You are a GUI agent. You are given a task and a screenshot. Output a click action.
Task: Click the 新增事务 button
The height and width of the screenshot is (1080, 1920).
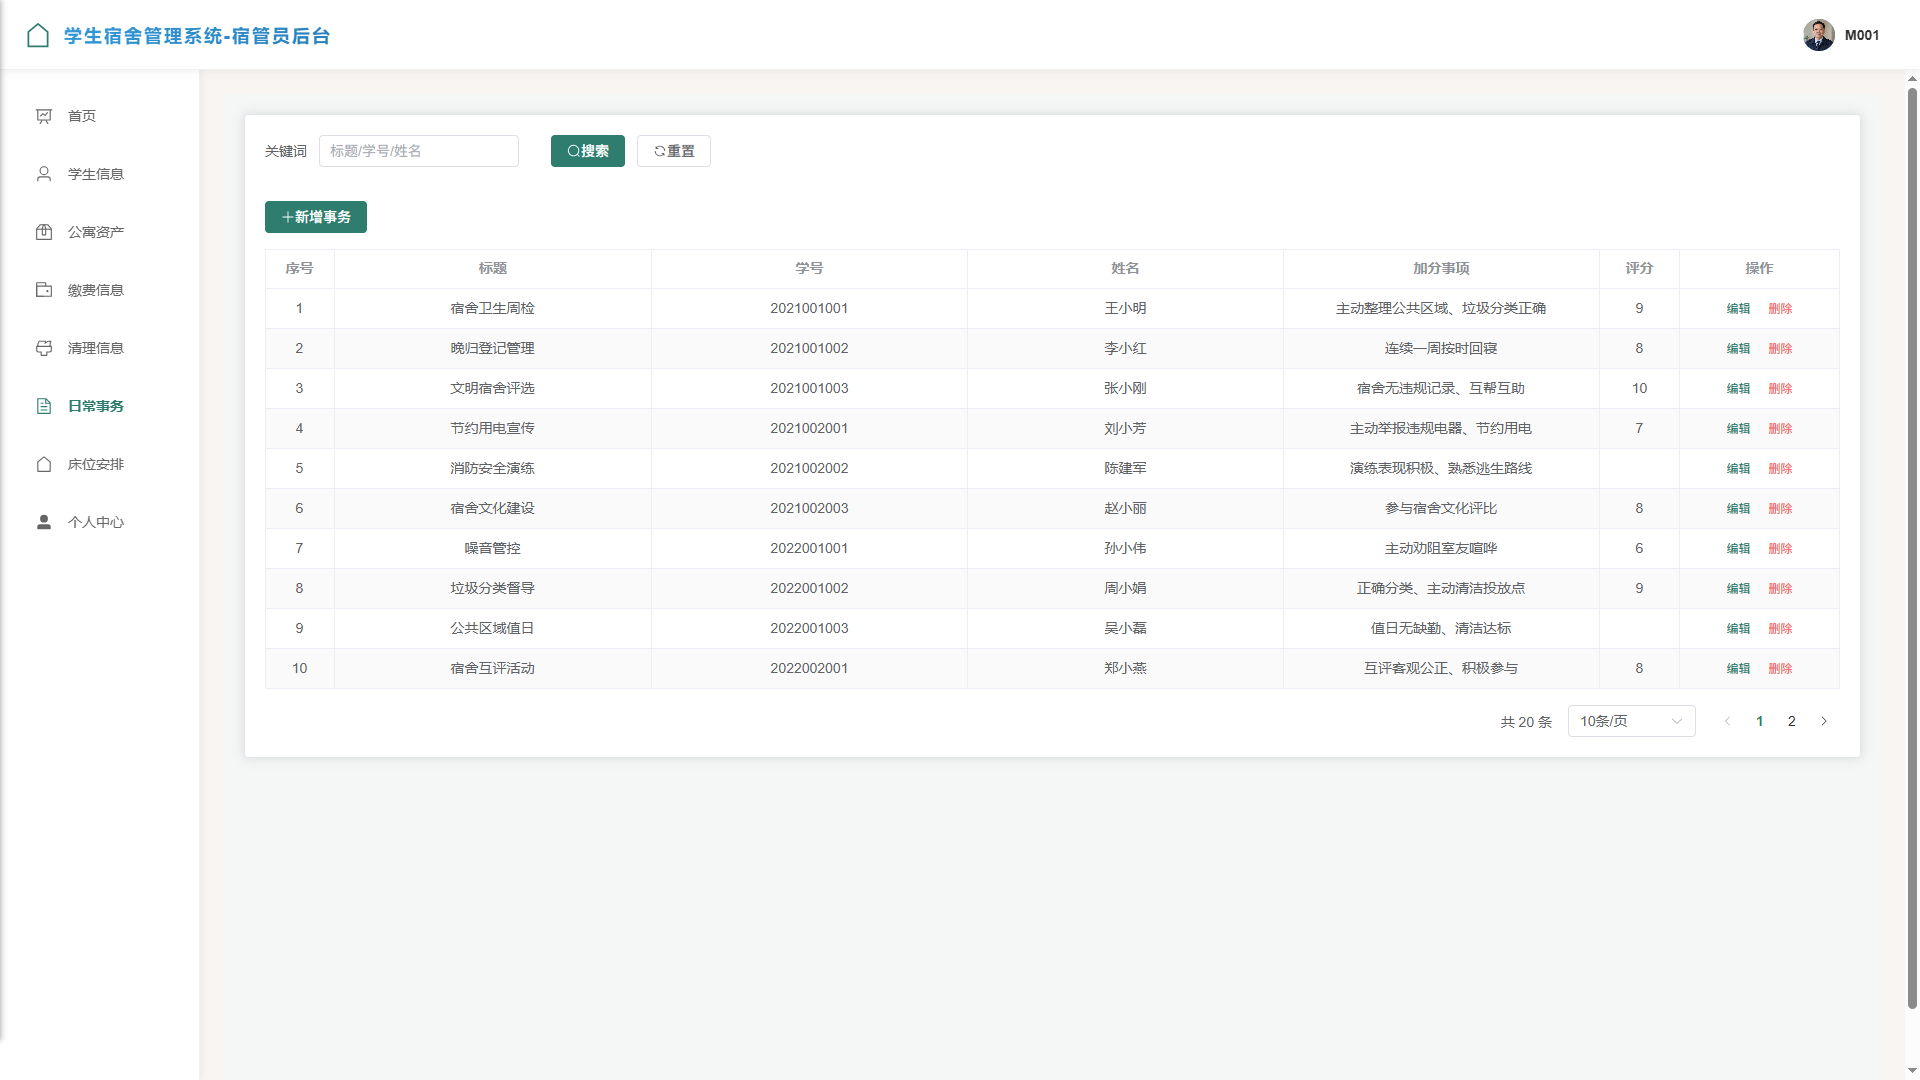[316, 217]
